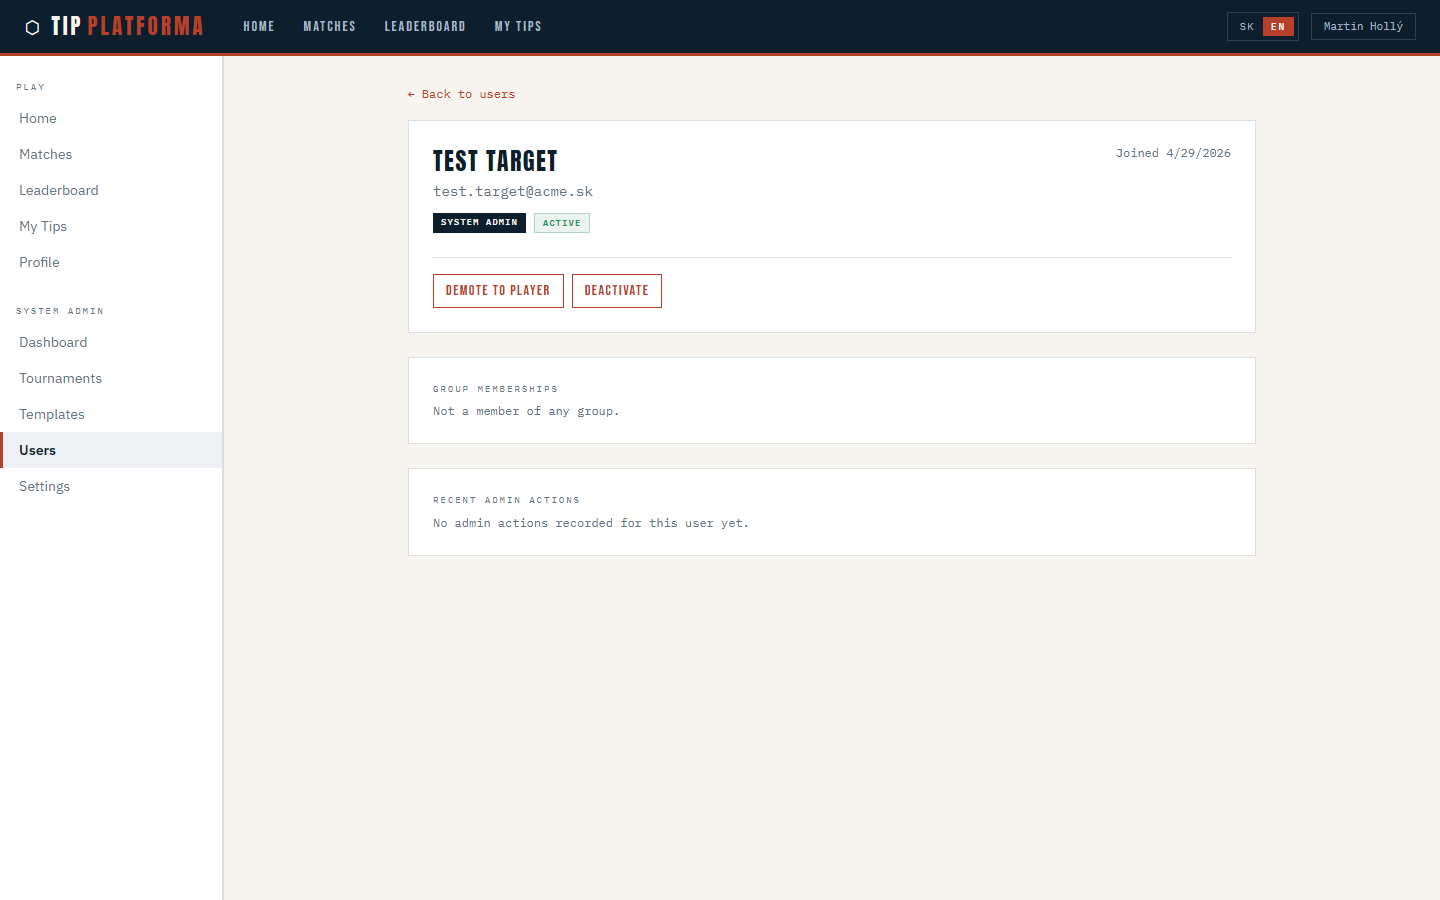Screen dimensions: 1440x900
Task: Open Settings in the sidebar
Action: click(x=45, y=486)
